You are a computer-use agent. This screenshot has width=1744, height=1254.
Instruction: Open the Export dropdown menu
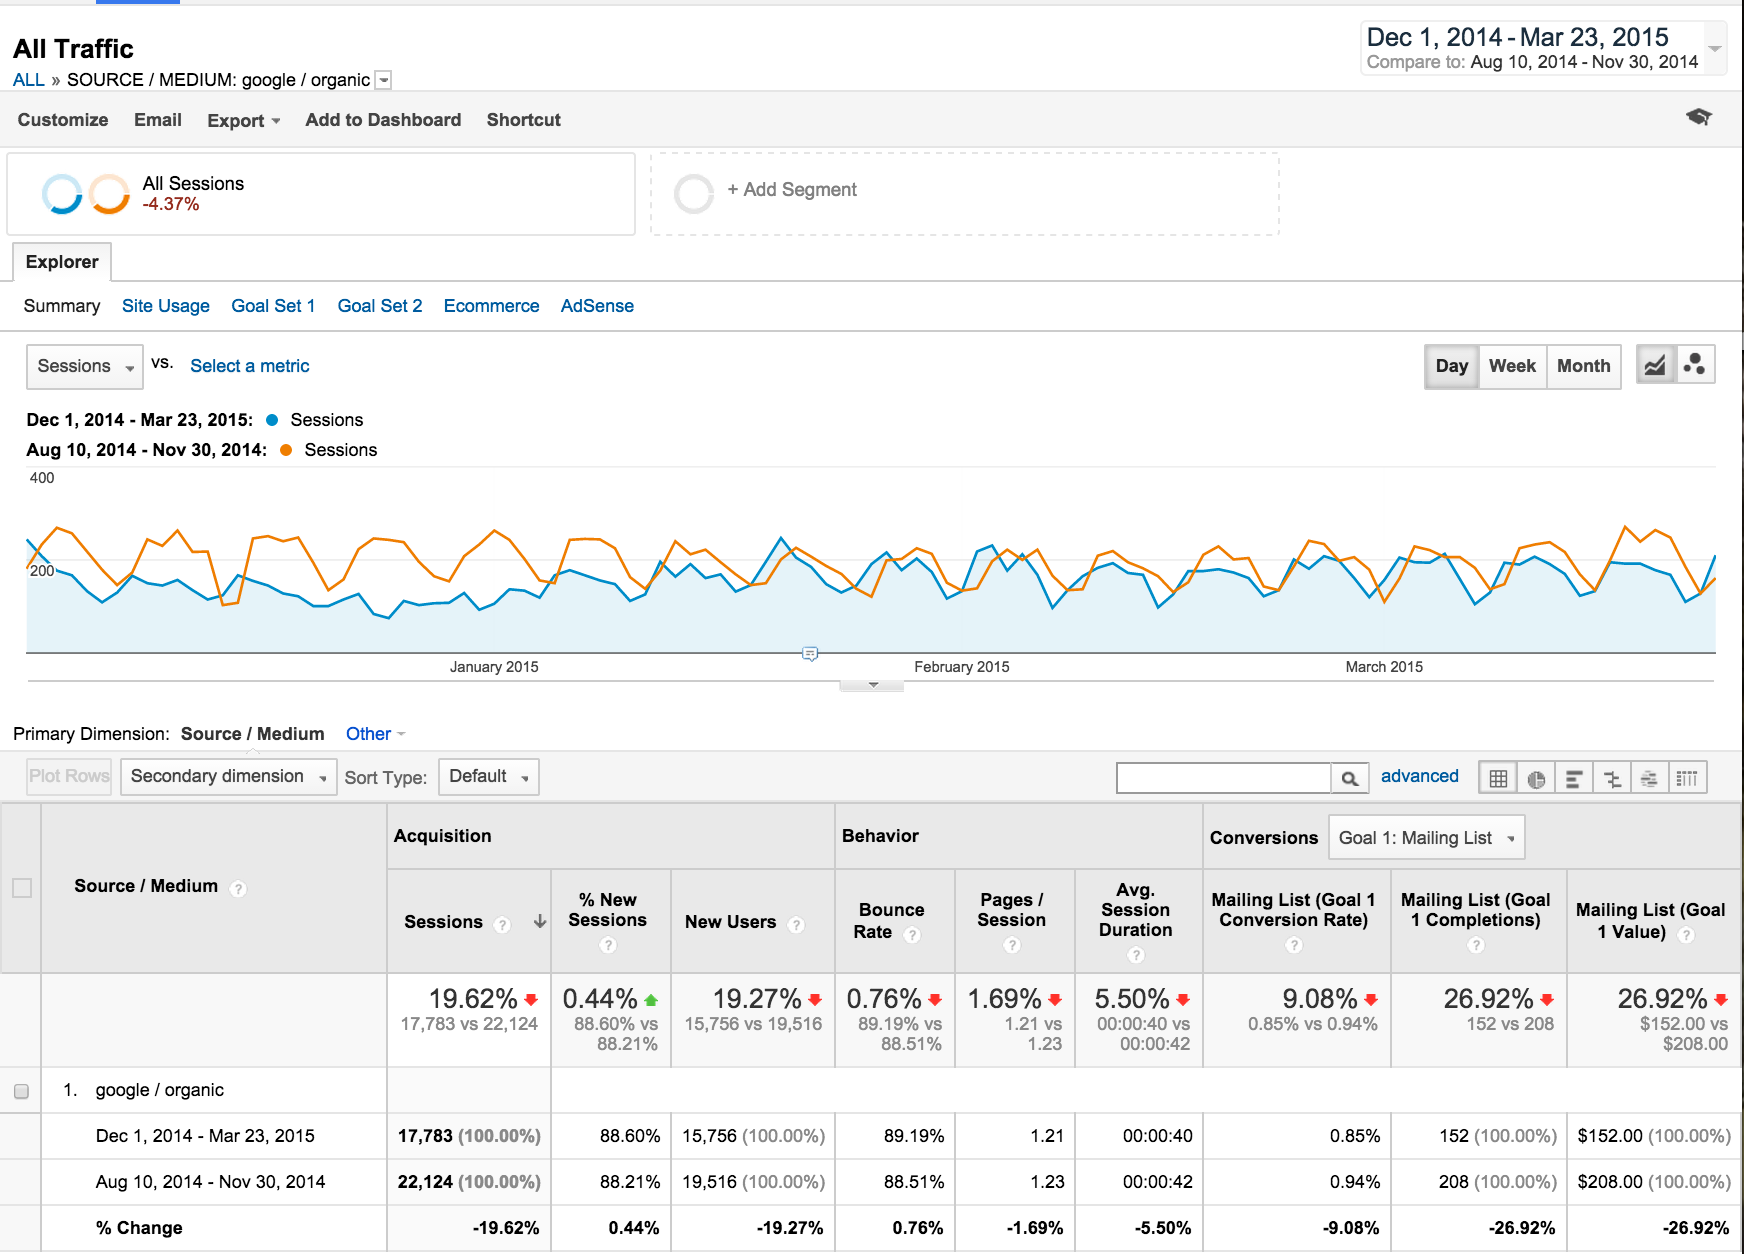(243, 120)
